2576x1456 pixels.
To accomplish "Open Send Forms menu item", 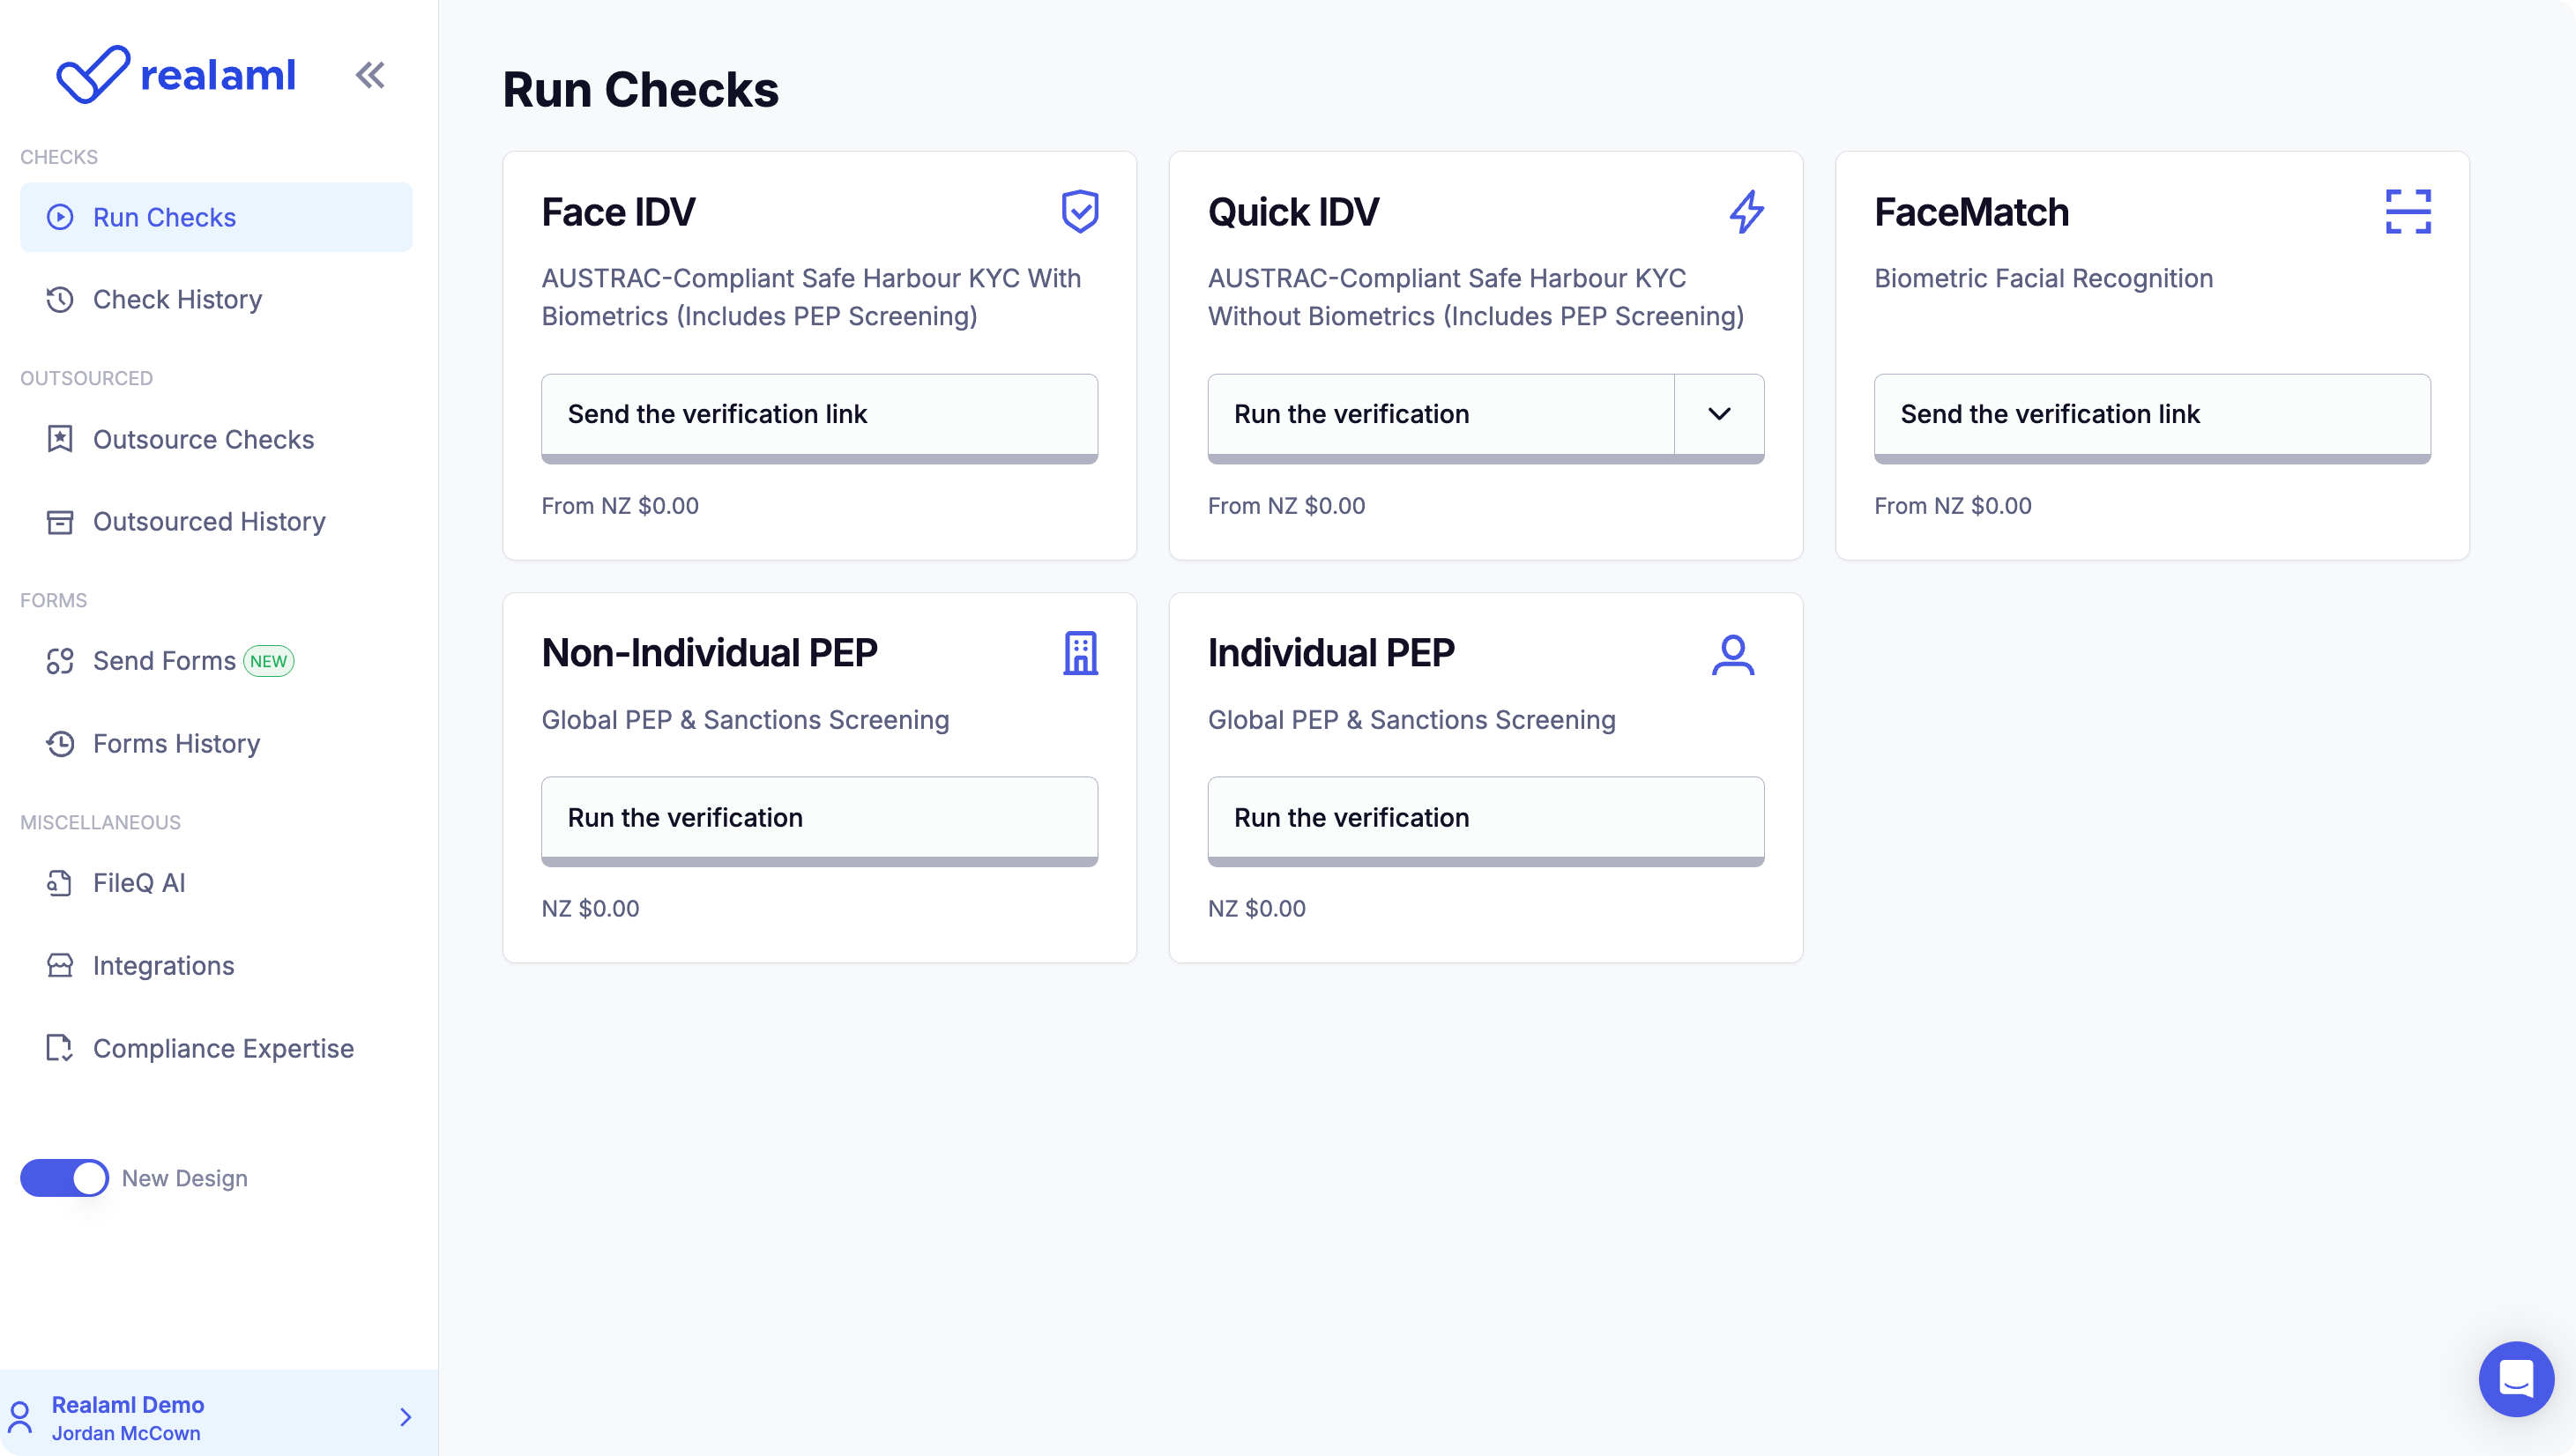I will tap(164, 661).
